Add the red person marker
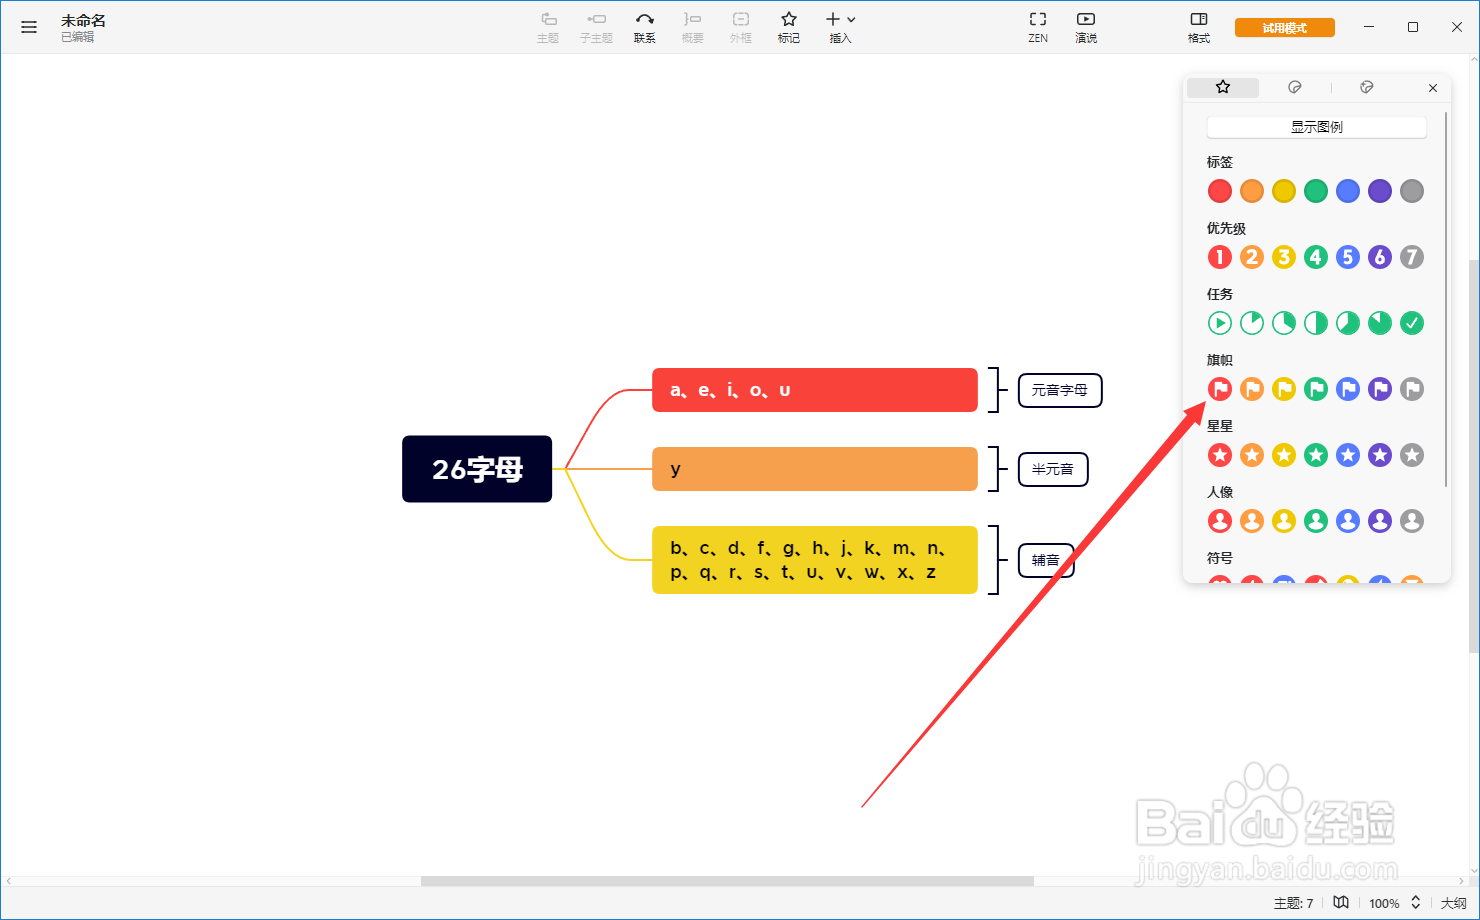 (1220, 521)
